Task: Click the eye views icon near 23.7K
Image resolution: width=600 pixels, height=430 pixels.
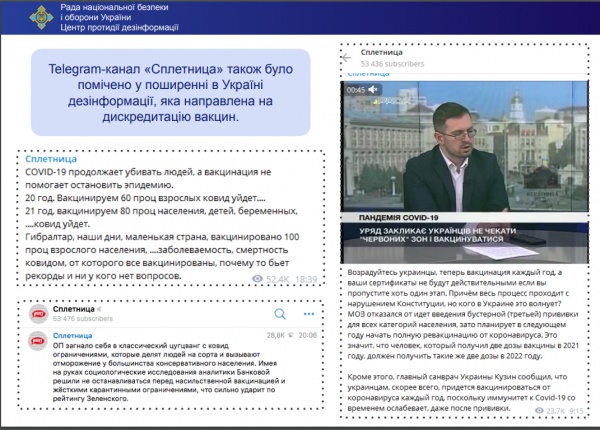Action: [x=539, y=410]
